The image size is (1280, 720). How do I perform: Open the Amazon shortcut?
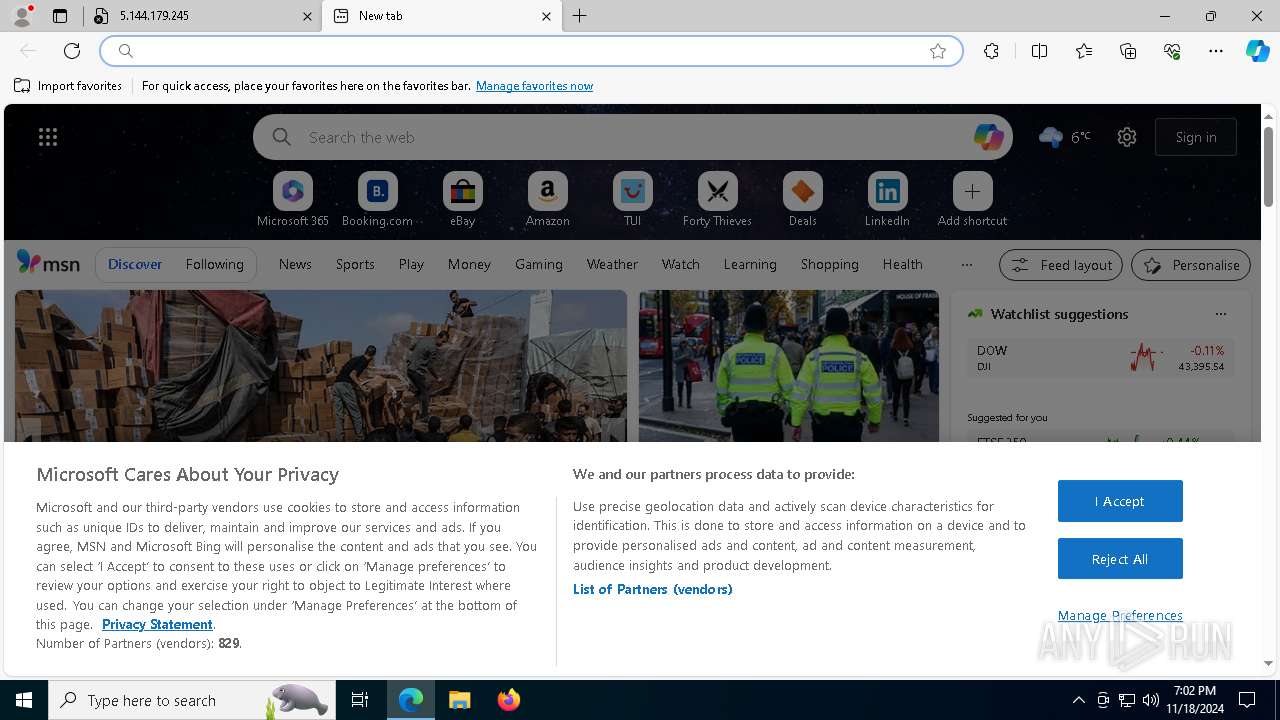click(547, 199)
